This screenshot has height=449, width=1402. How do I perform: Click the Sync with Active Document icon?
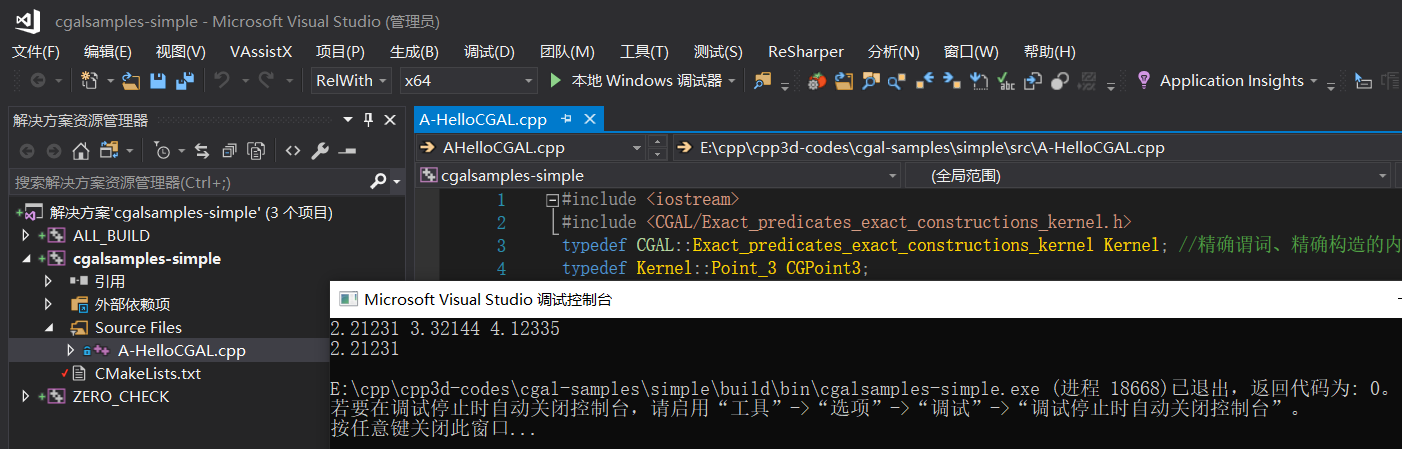tap(201, 151)
